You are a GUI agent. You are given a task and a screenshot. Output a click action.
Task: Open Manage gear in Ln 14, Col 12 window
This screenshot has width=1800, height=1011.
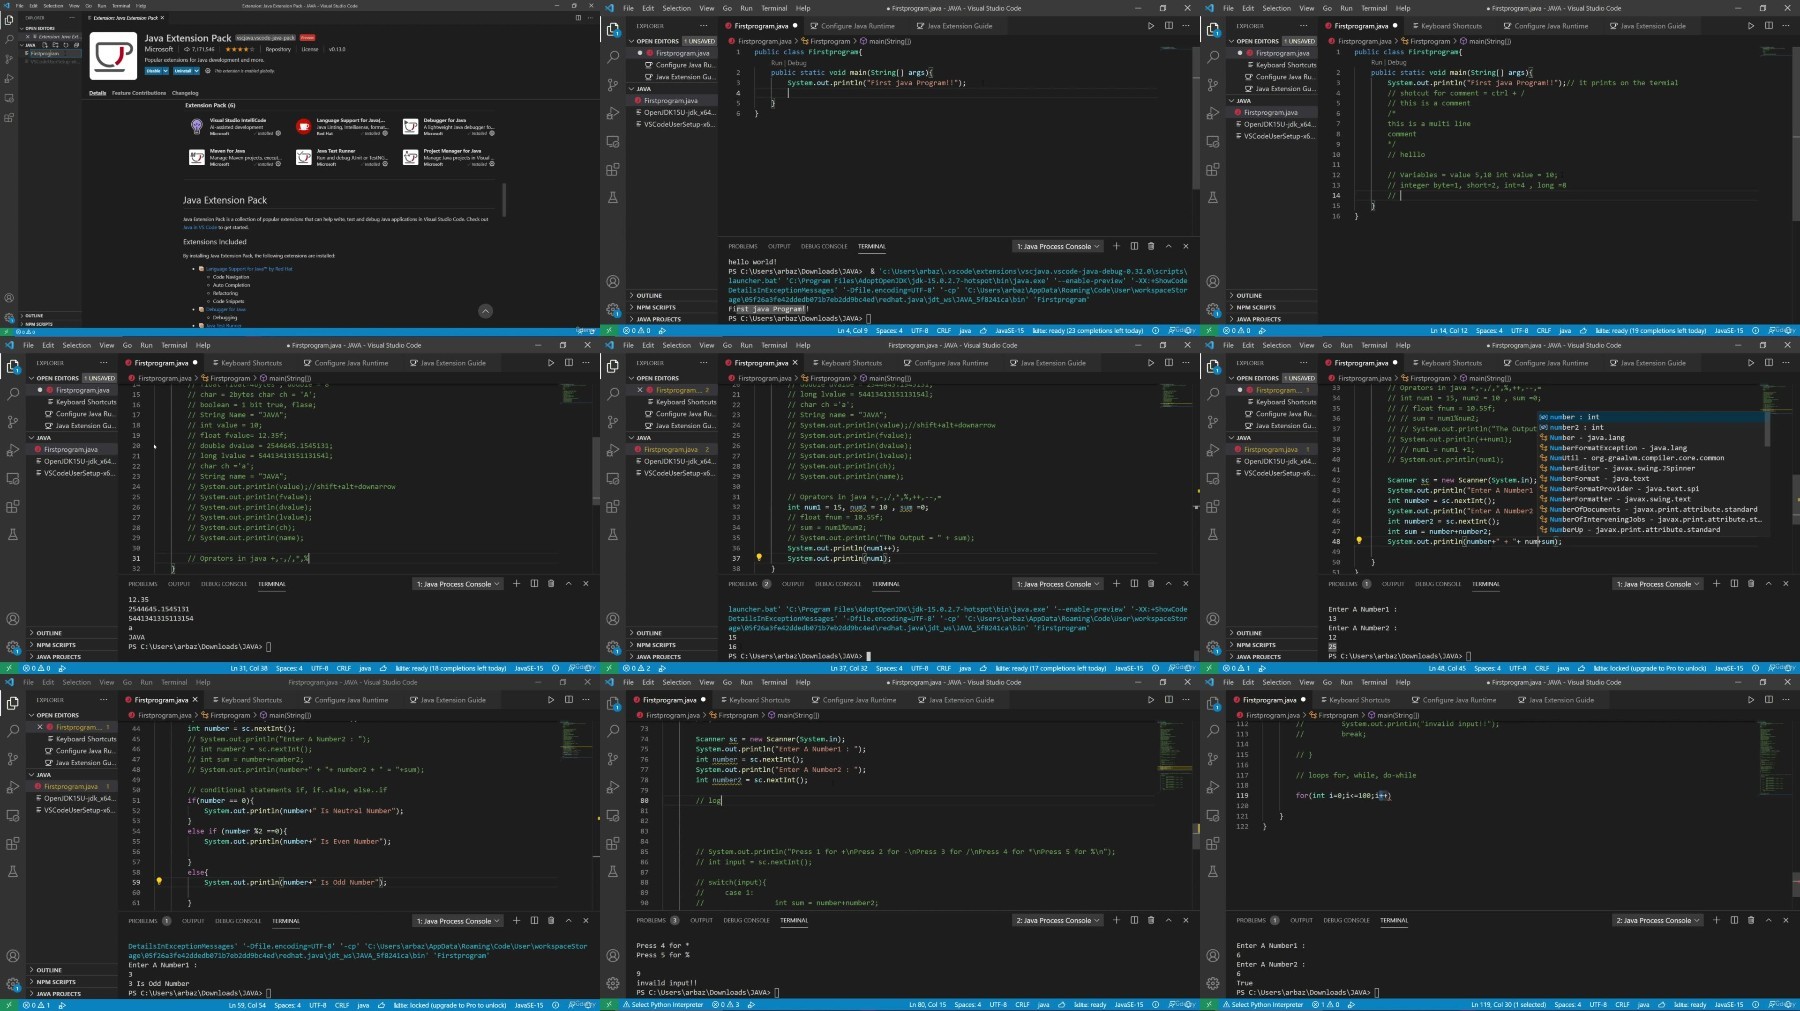coord(1213,310)
